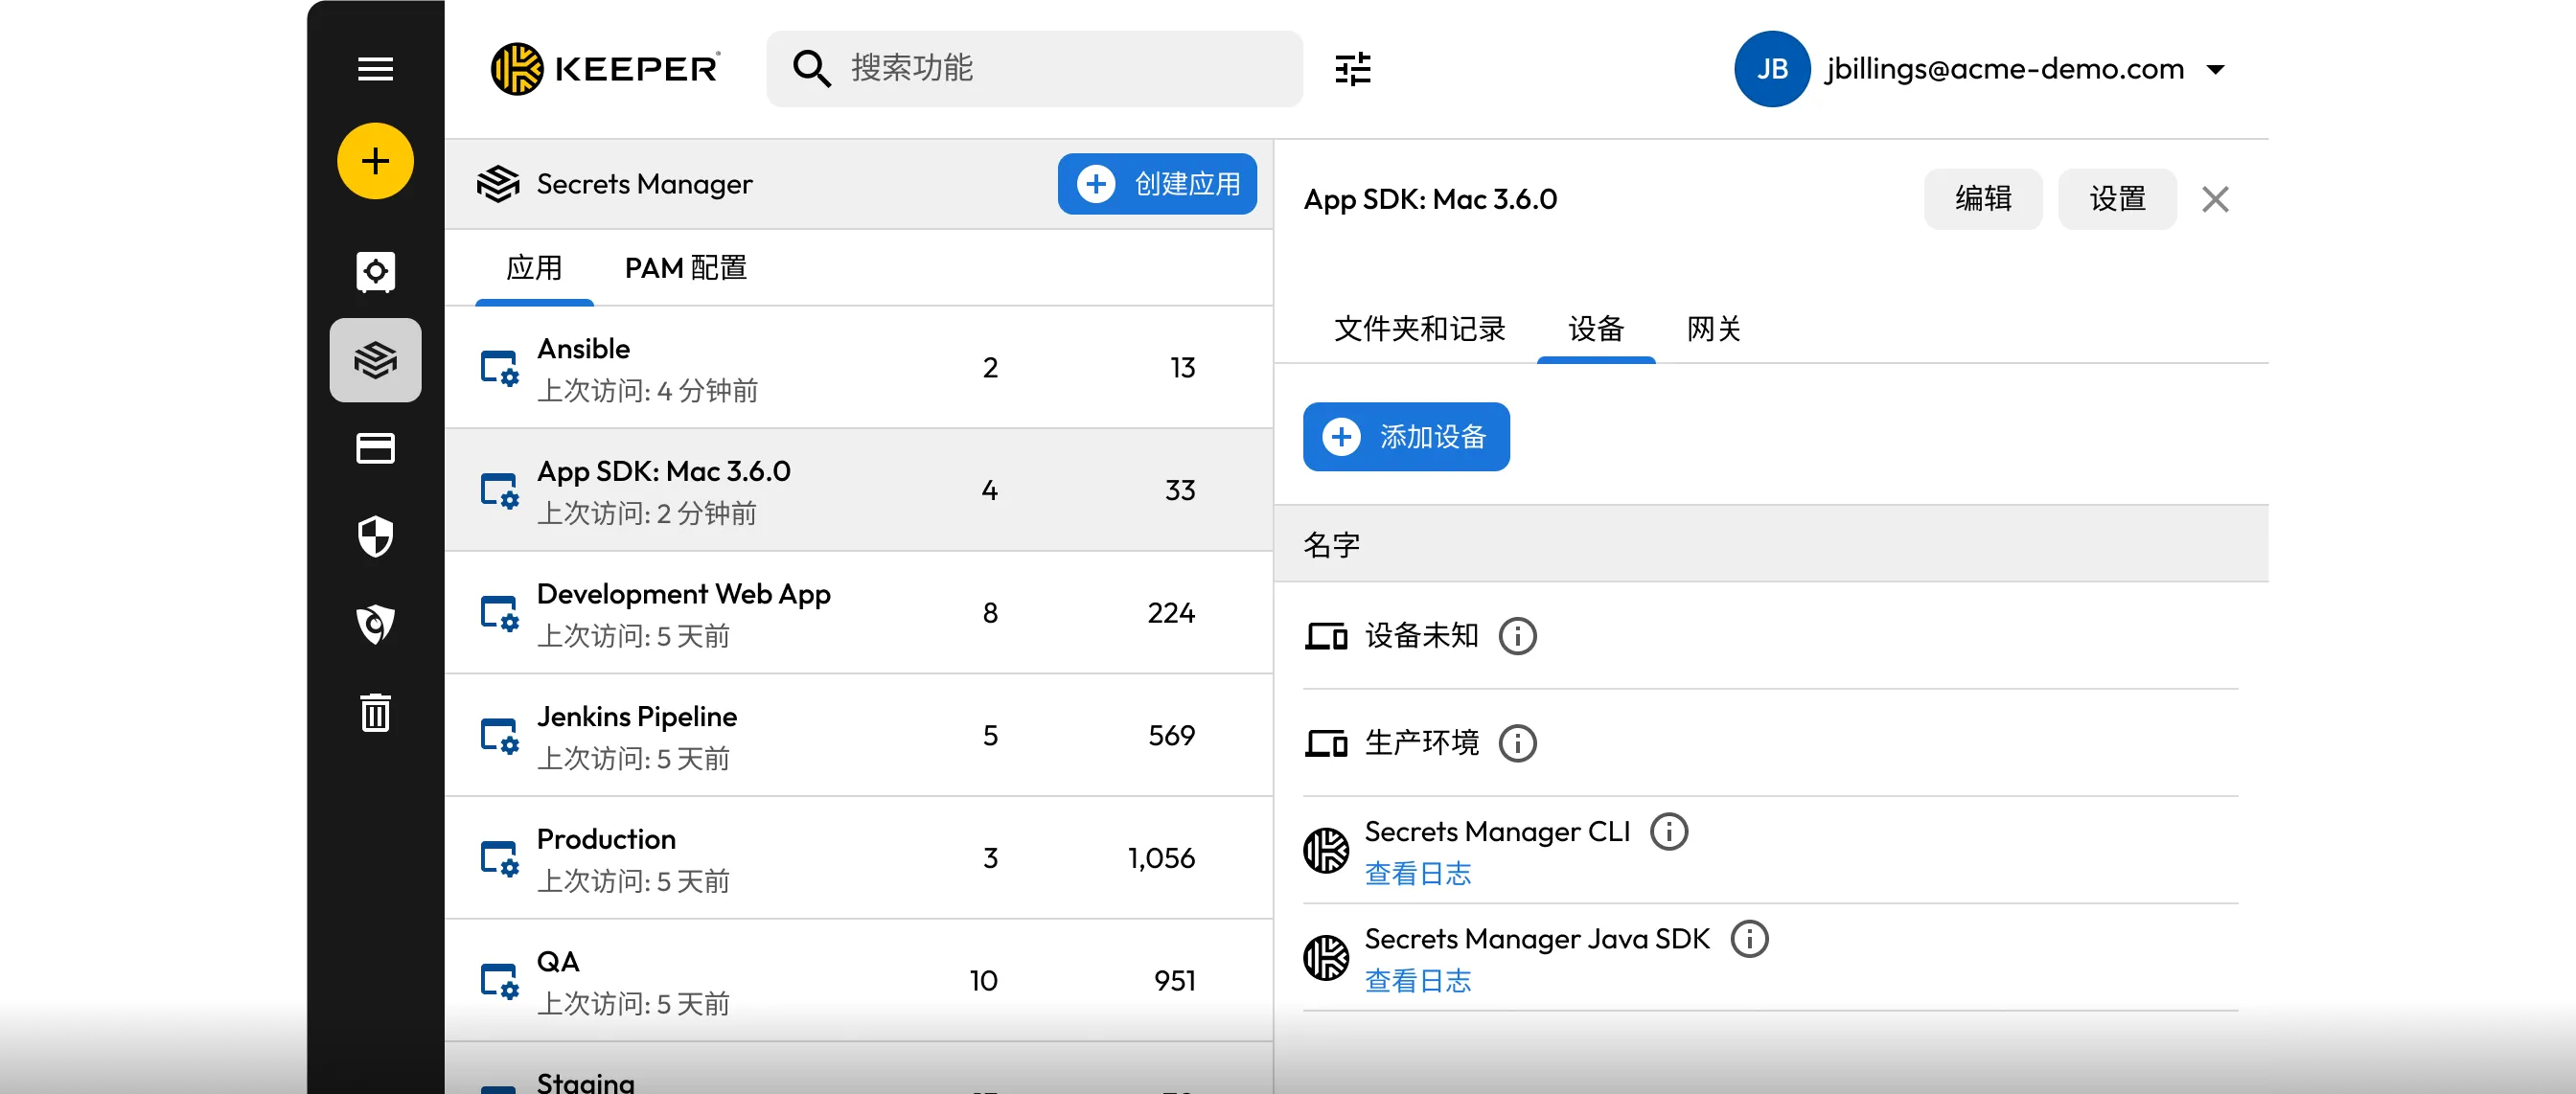Click the Secrets Manager CLI device name
Viewport: 2576px width, 1094px height.
tap(1497, 832)
